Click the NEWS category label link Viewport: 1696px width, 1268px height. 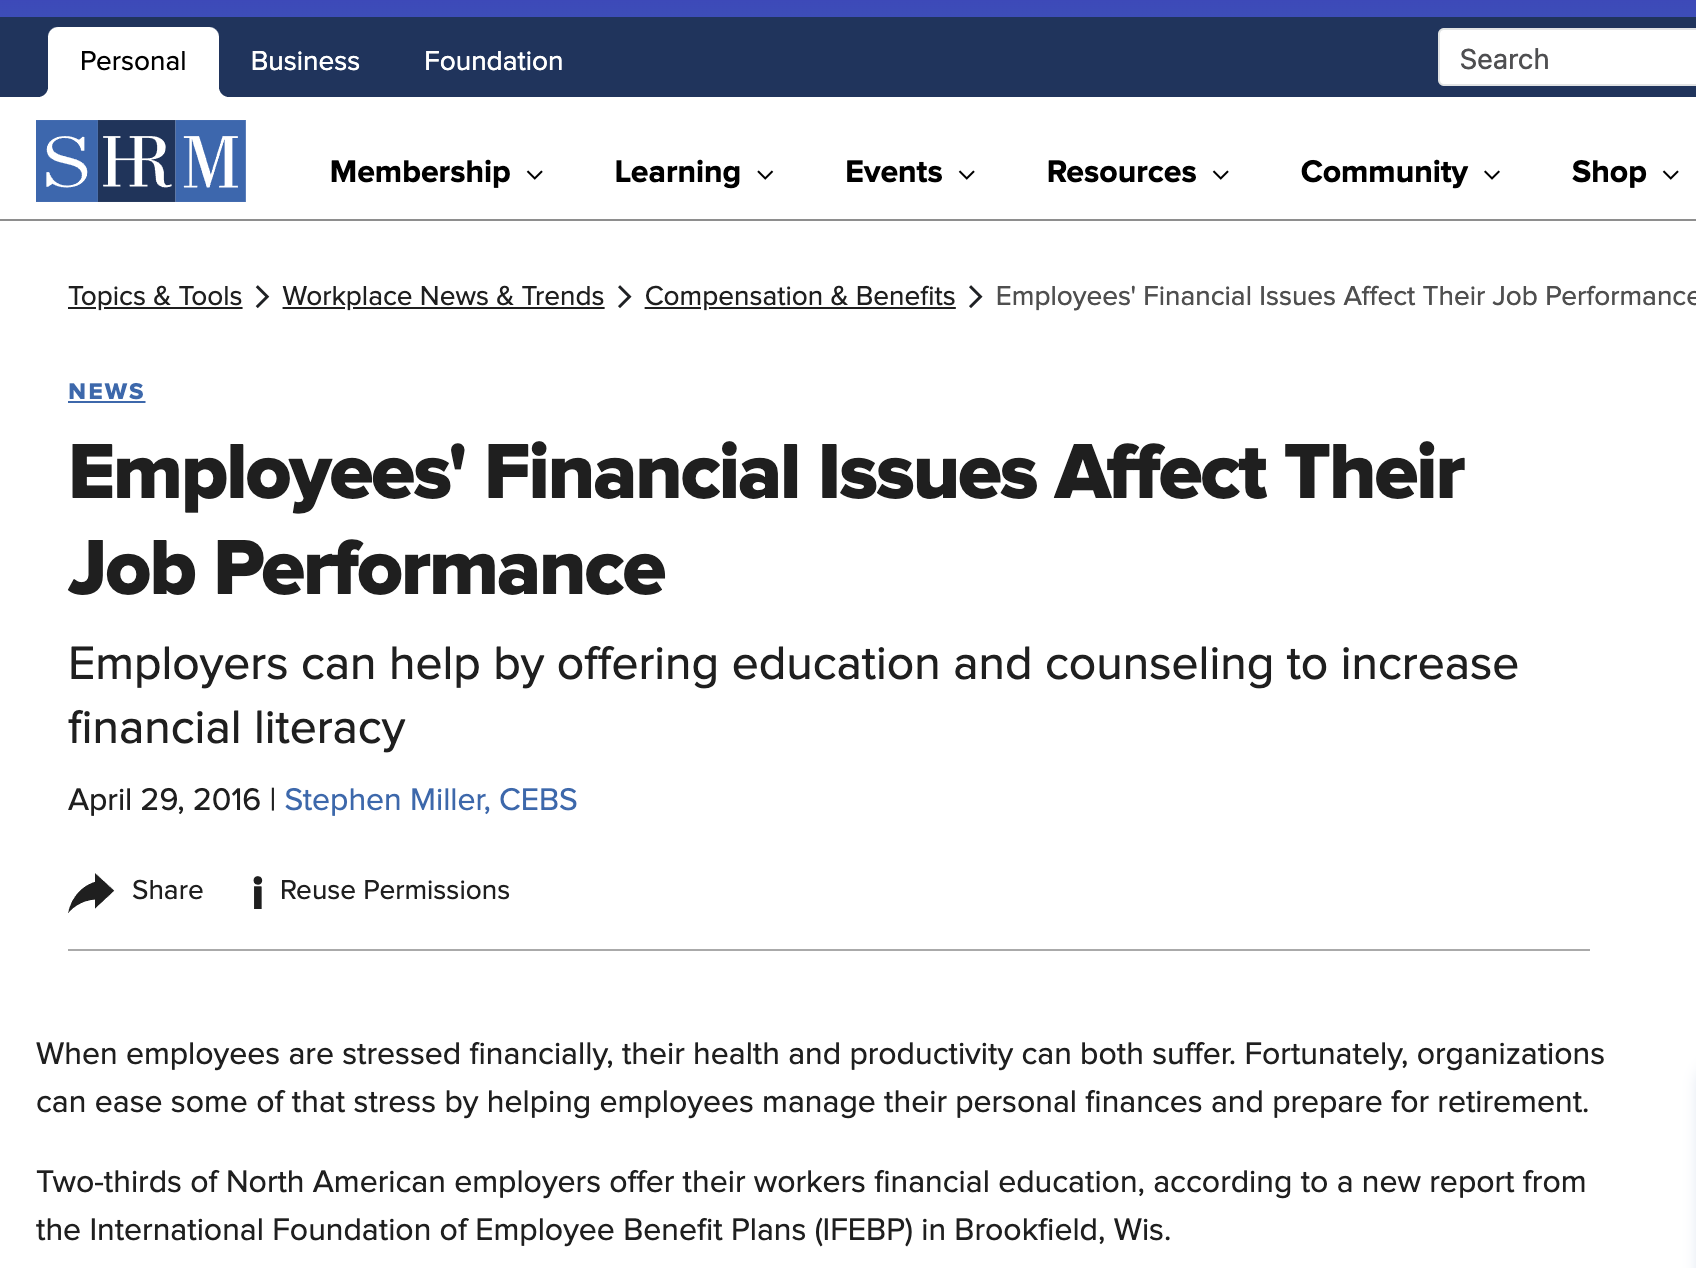[106, 391]
